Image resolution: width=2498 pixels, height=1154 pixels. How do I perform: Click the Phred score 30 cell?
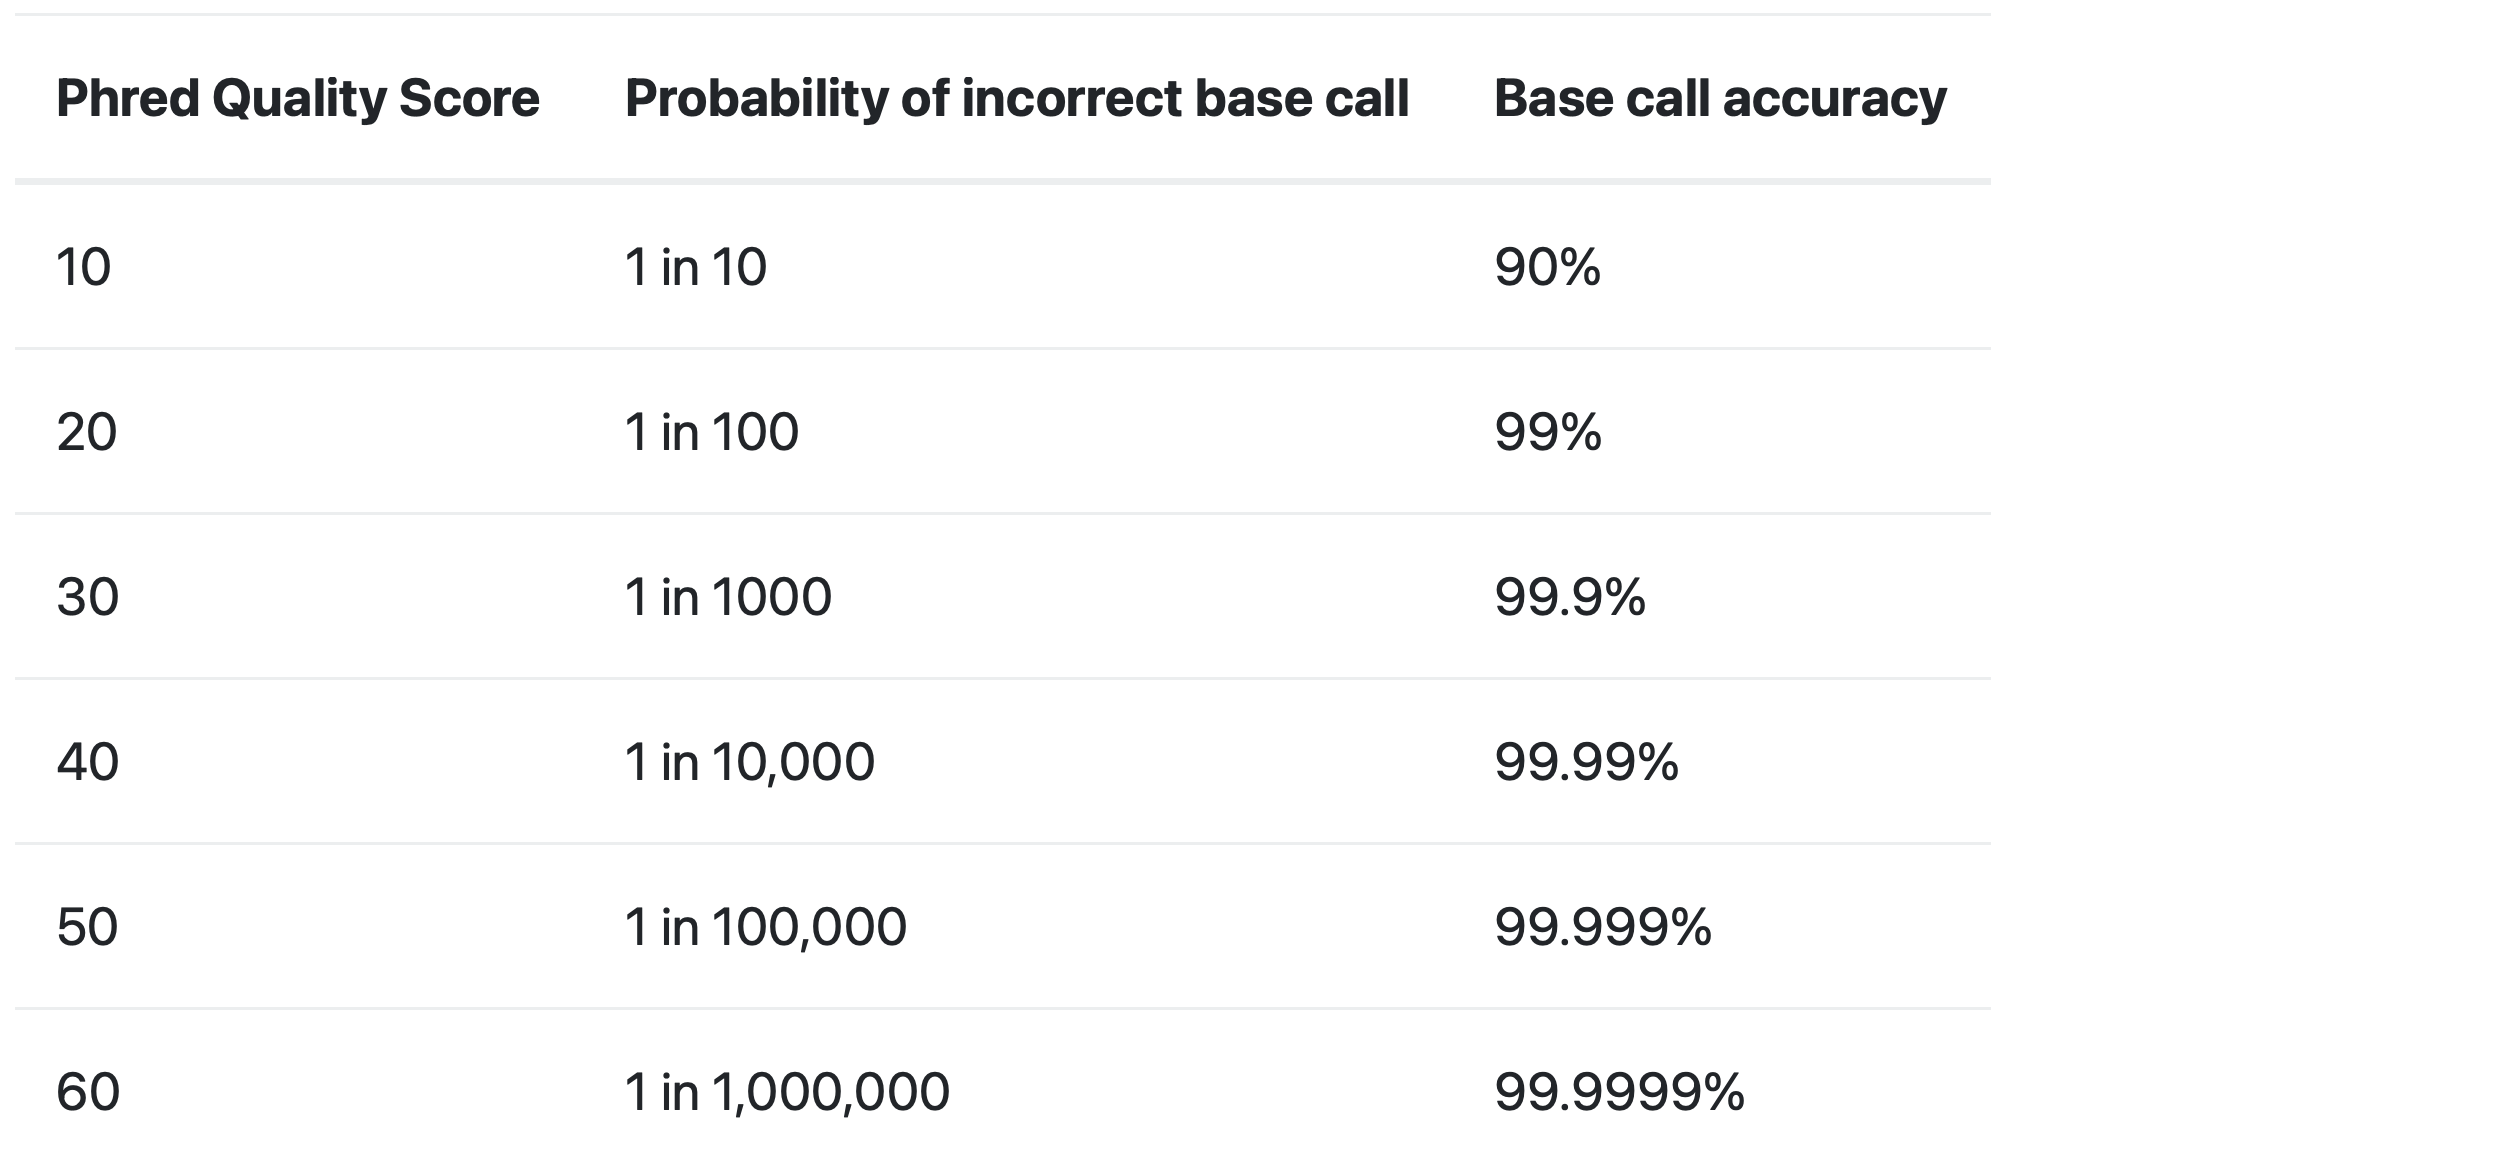point(88,597)
